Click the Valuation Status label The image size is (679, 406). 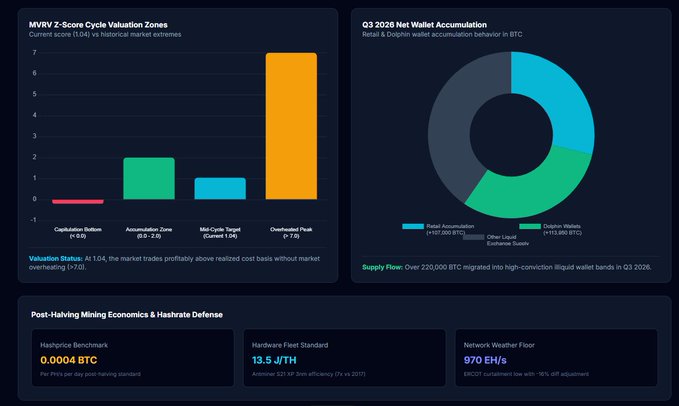pos(55,258)
